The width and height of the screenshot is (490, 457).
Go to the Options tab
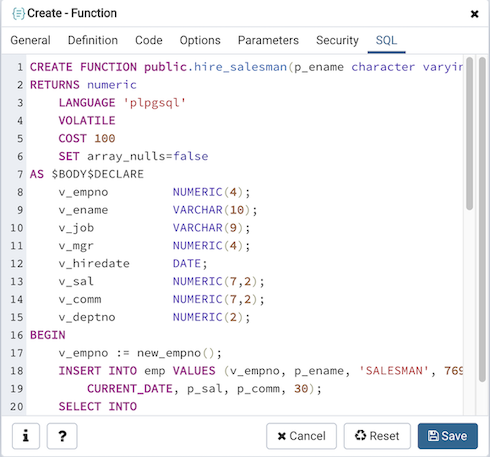[x=200, y=40]
